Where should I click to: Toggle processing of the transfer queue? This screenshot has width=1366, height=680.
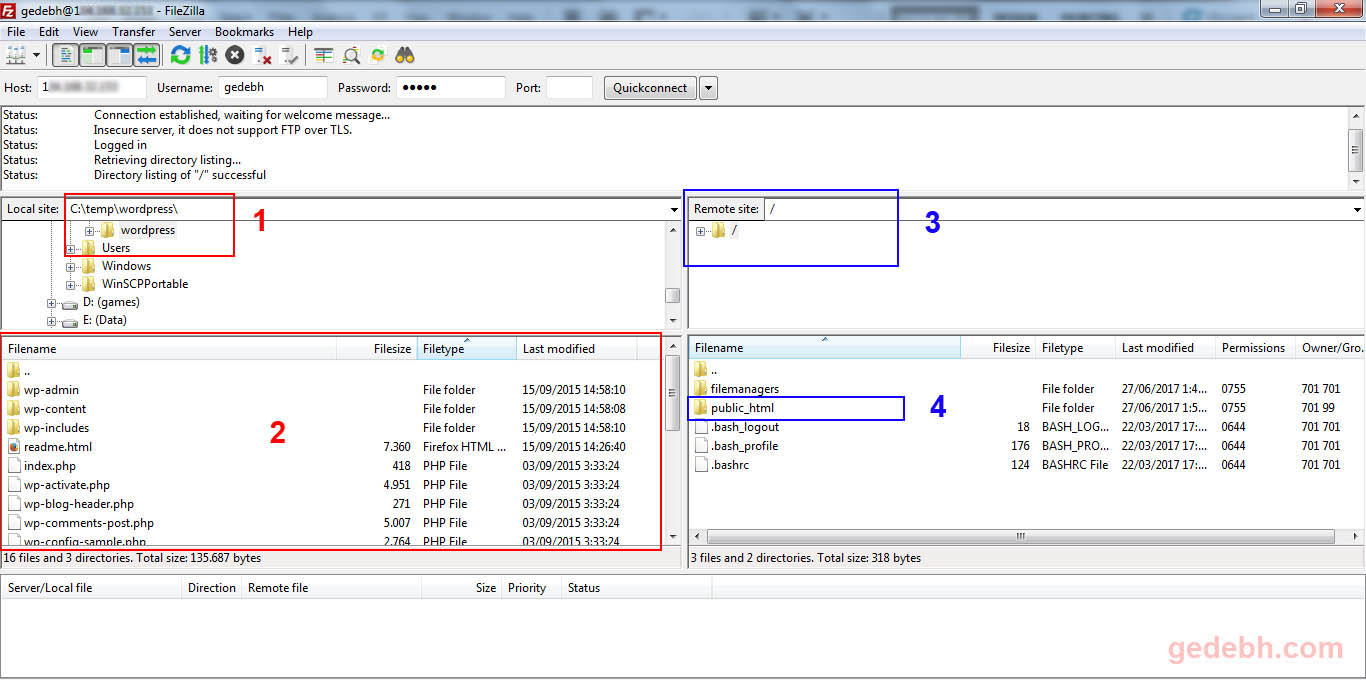pos(208,55)
